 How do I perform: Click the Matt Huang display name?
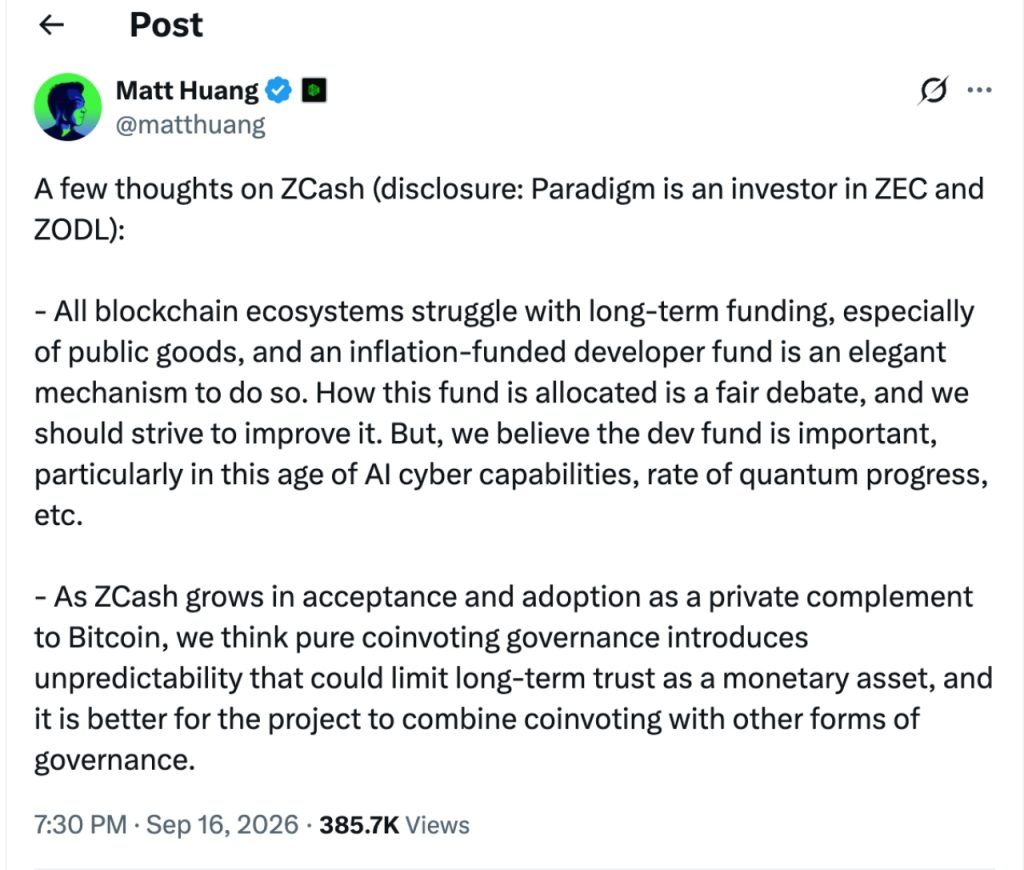(x=187, y=90)
